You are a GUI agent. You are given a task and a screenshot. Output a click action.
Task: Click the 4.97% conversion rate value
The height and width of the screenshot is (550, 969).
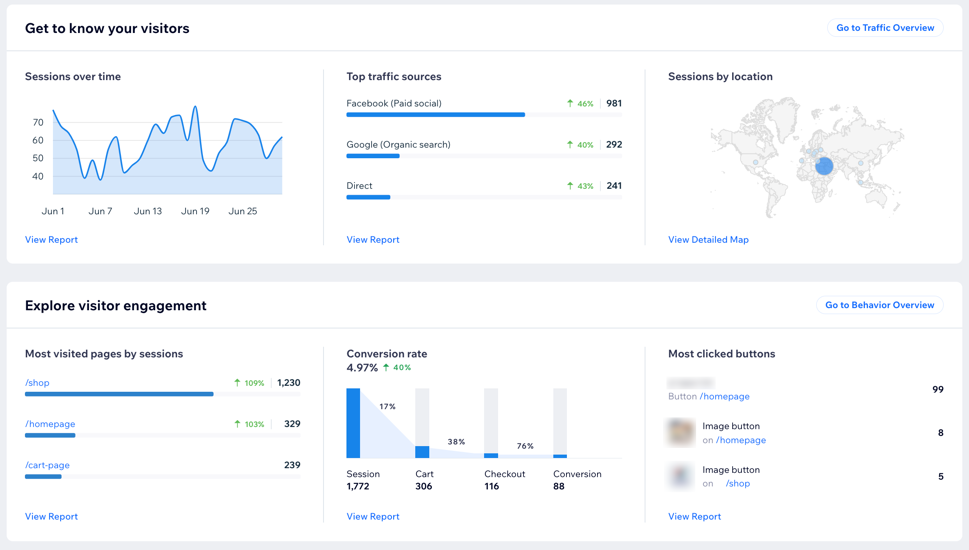pyautogui.click(x=362, y=368)
